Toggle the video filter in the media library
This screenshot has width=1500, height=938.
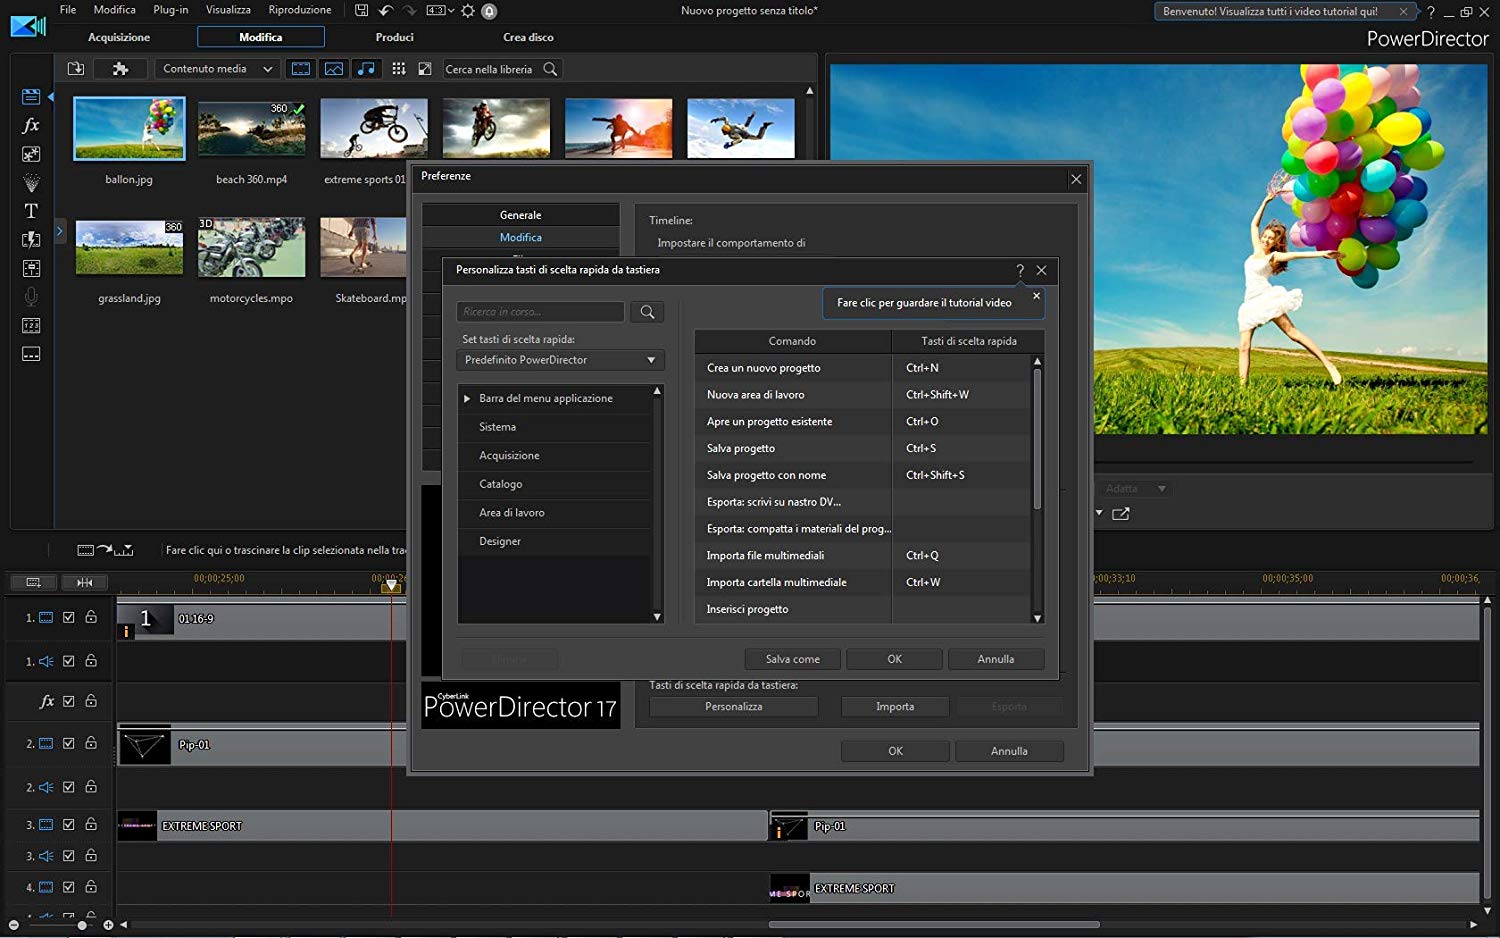click(300, 69)
